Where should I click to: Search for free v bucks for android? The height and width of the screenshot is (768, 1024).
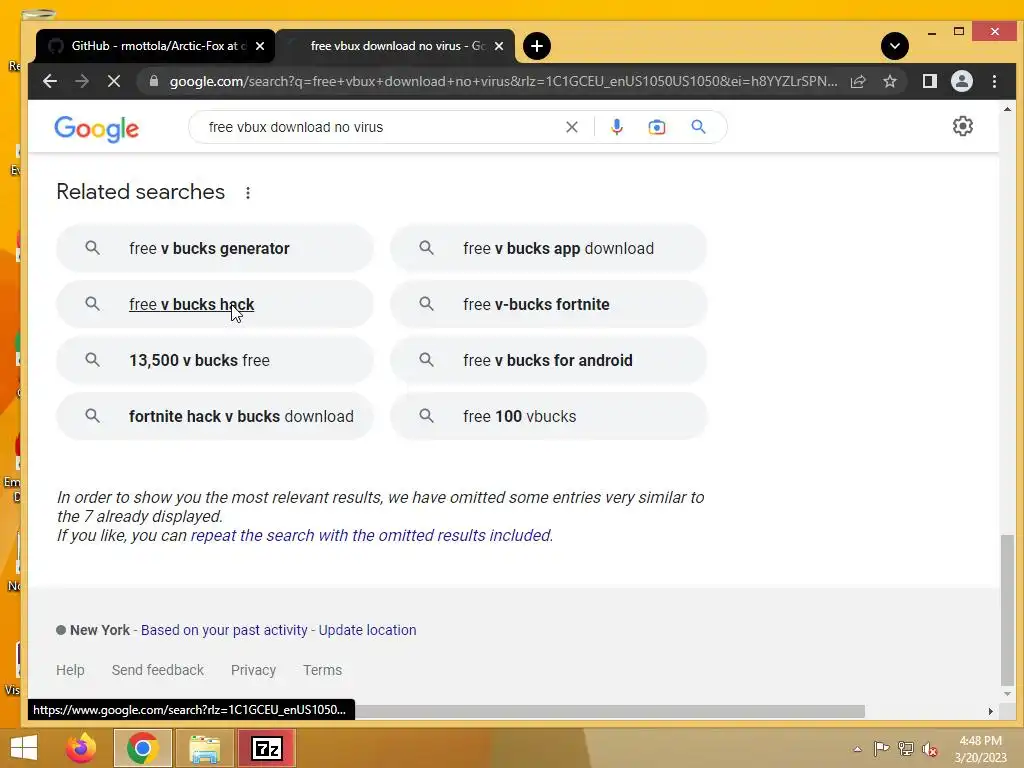549,360
